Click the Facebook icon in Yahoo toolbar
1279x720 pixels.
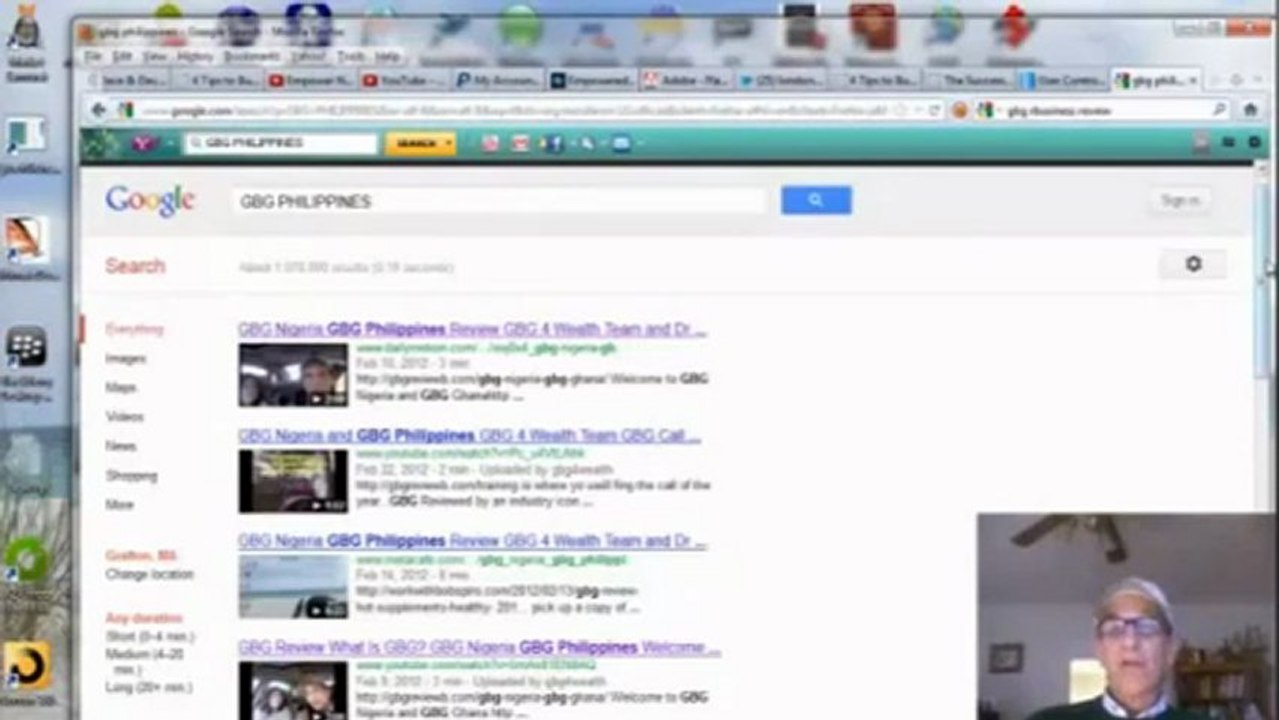tap(553, 143)
